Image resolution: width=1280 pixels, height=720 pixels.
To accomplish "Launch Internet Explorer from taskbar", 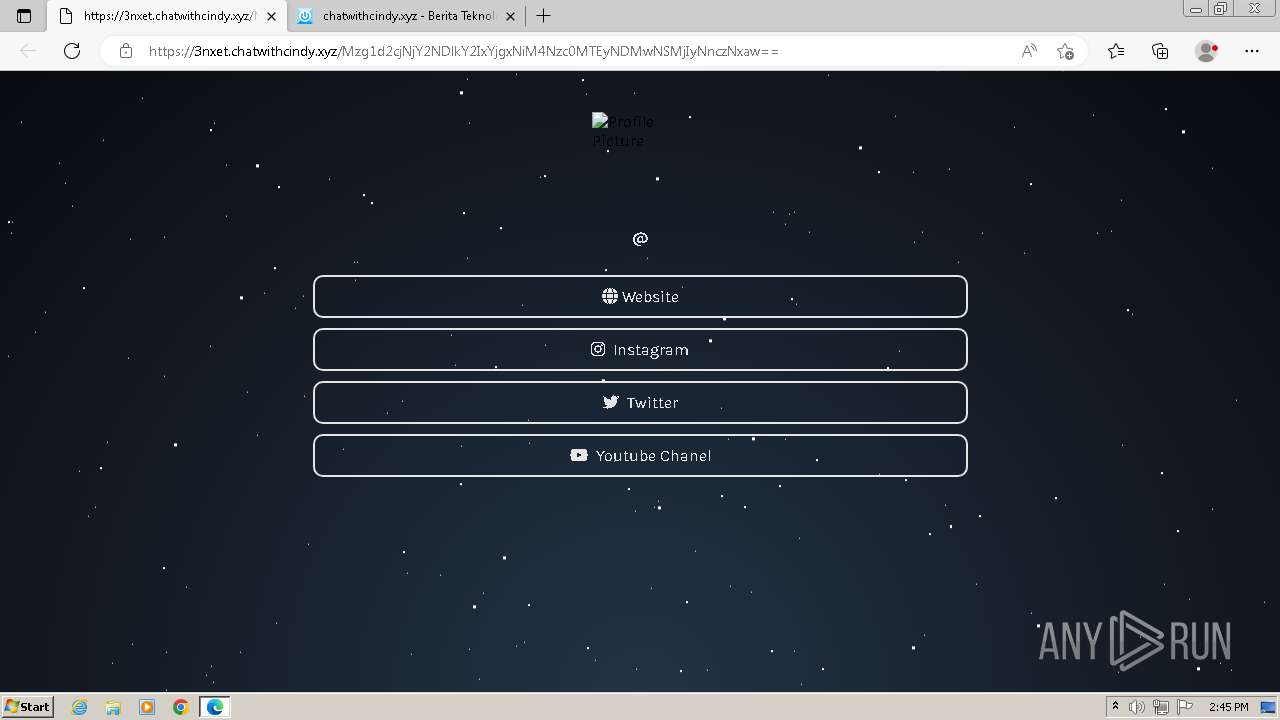I will (x=80, y=707).
